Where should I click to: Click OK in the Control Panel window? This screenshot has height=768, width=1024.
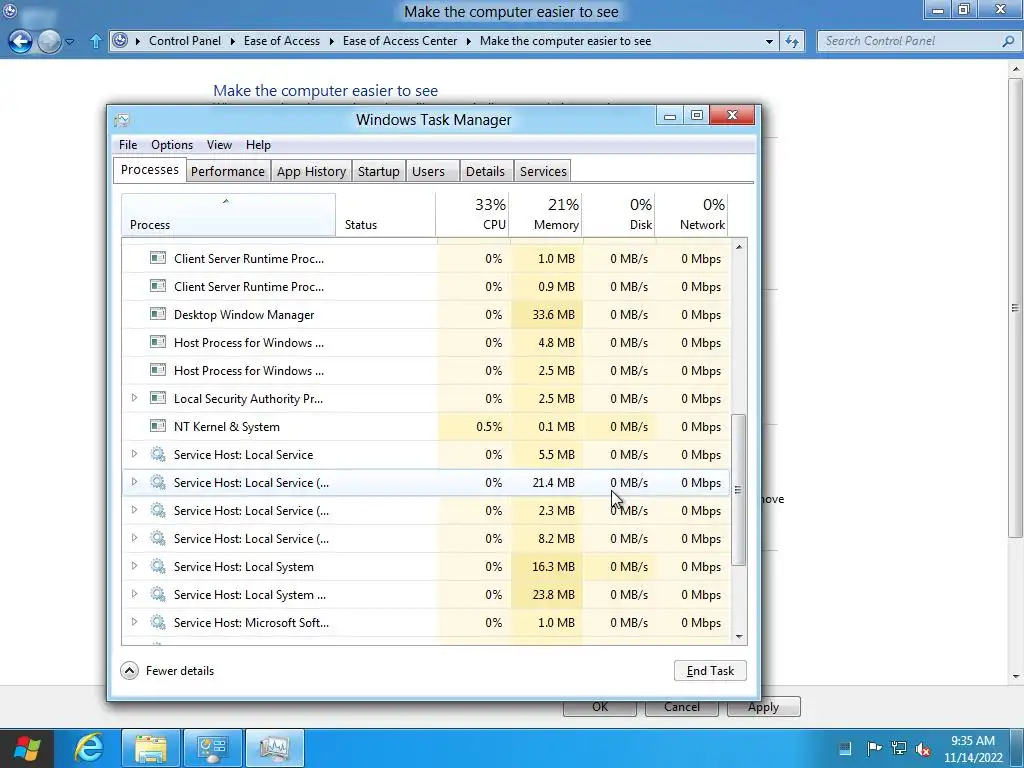(x=600, y=707)
